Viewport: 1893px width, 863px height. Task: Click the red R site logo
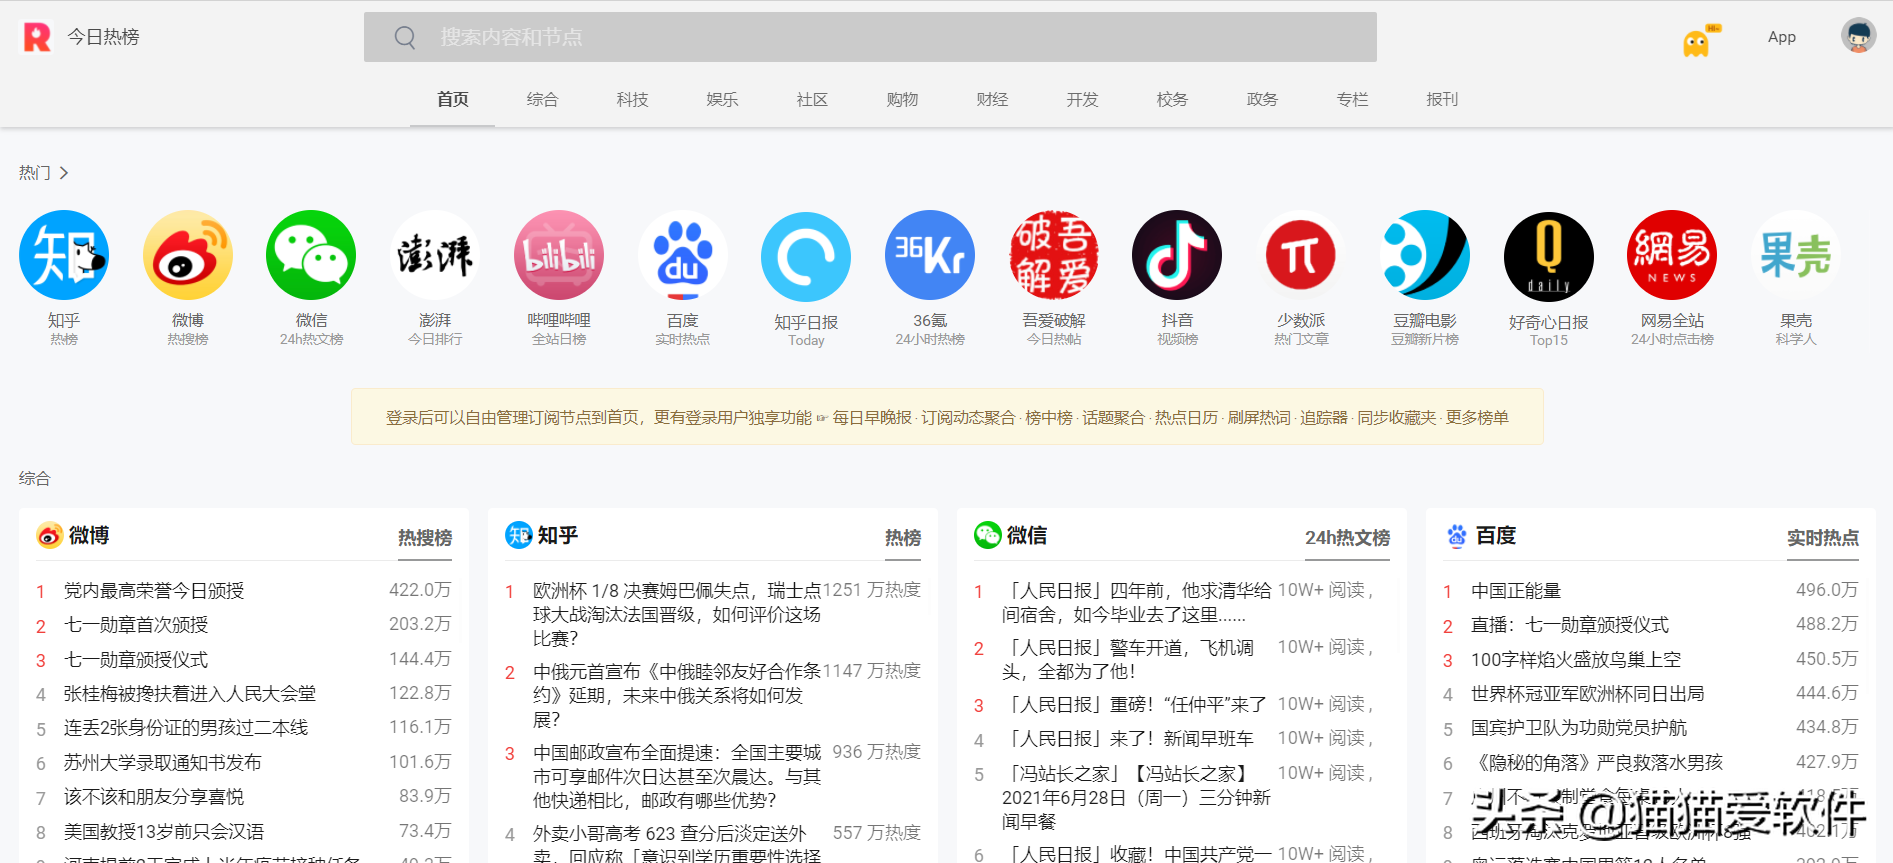37,37
